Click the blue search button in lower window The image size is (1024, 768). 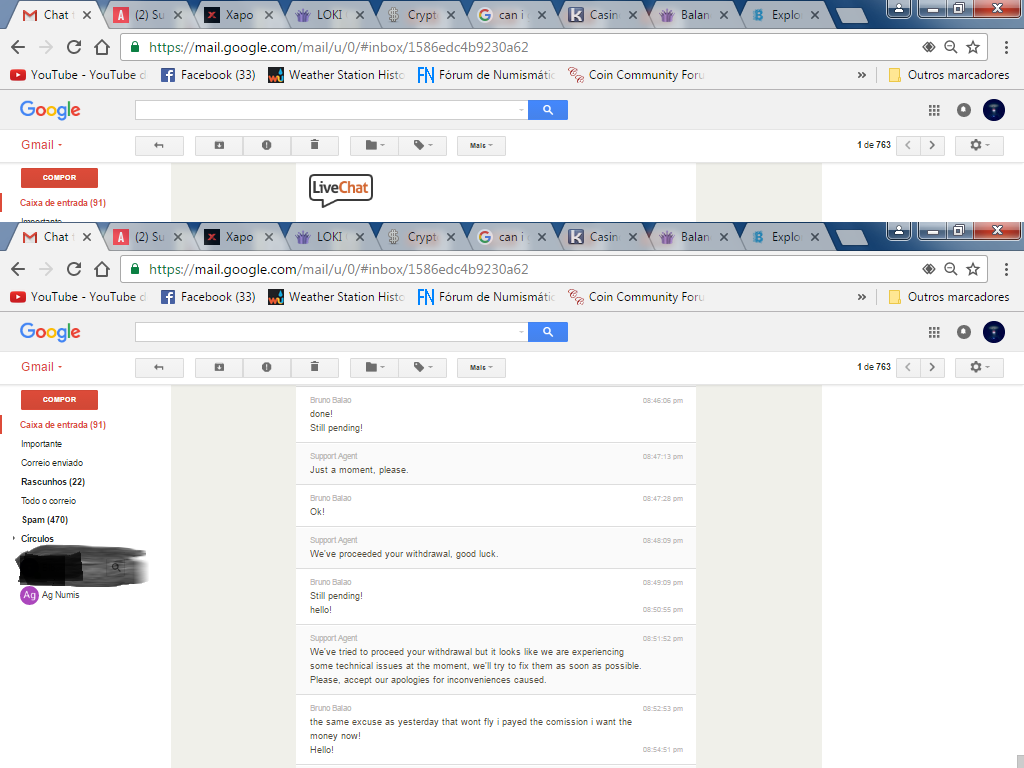[x=548, y=332]
